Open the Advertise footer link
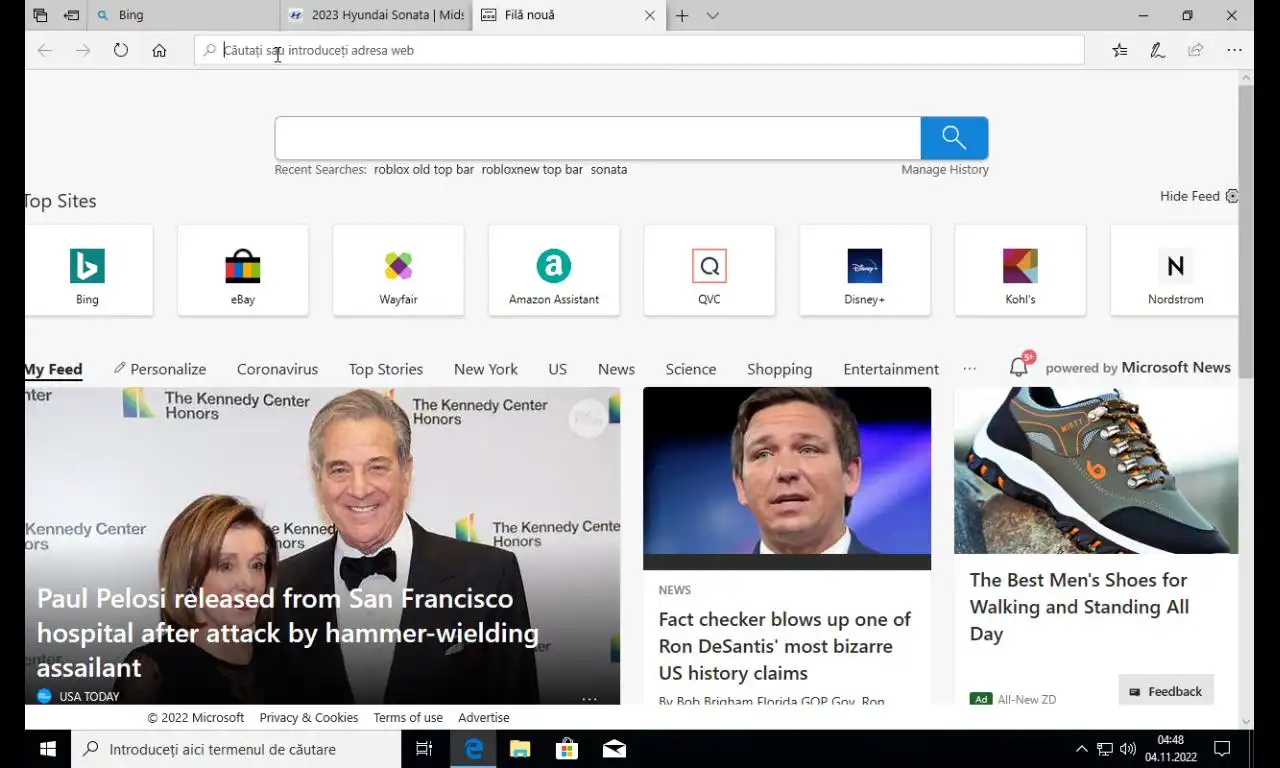The image size is (1280, 768). pos(484,718)
